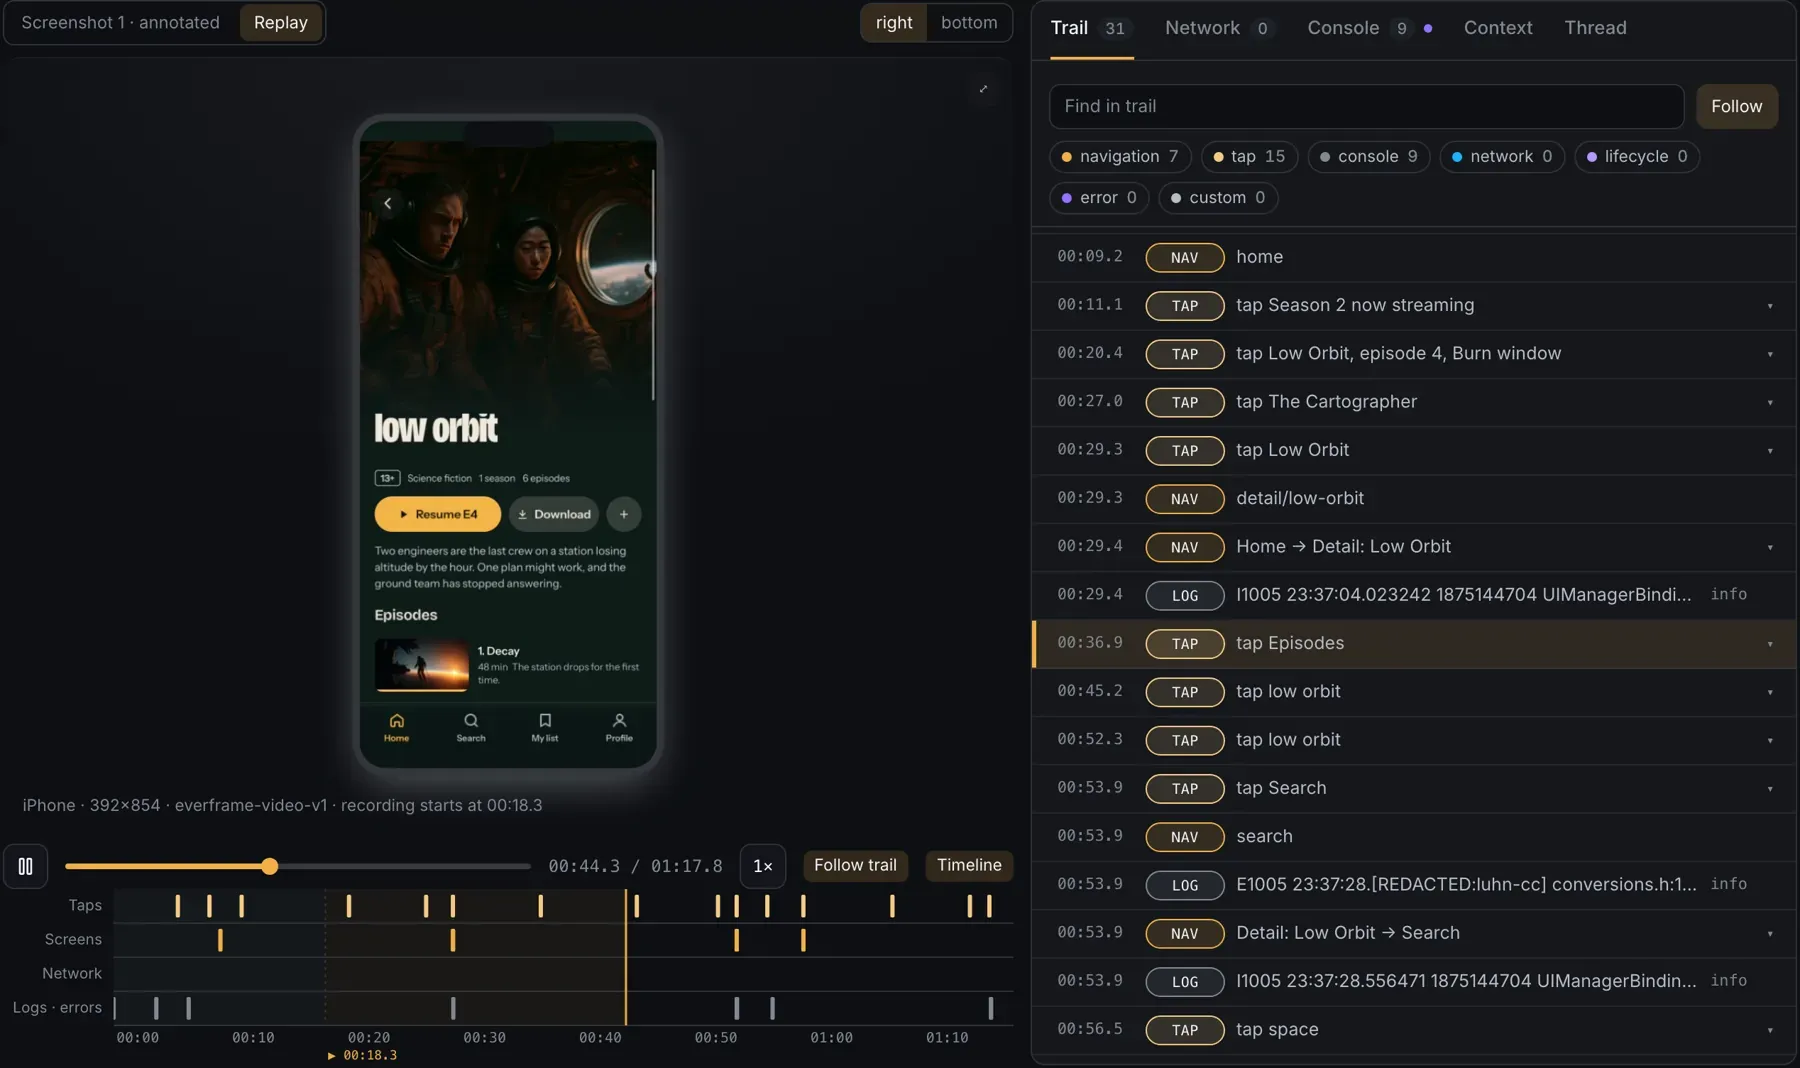Tap the Profile icon in the phone
This screenshot has height=1068, width=1800.
click(619, 727)
